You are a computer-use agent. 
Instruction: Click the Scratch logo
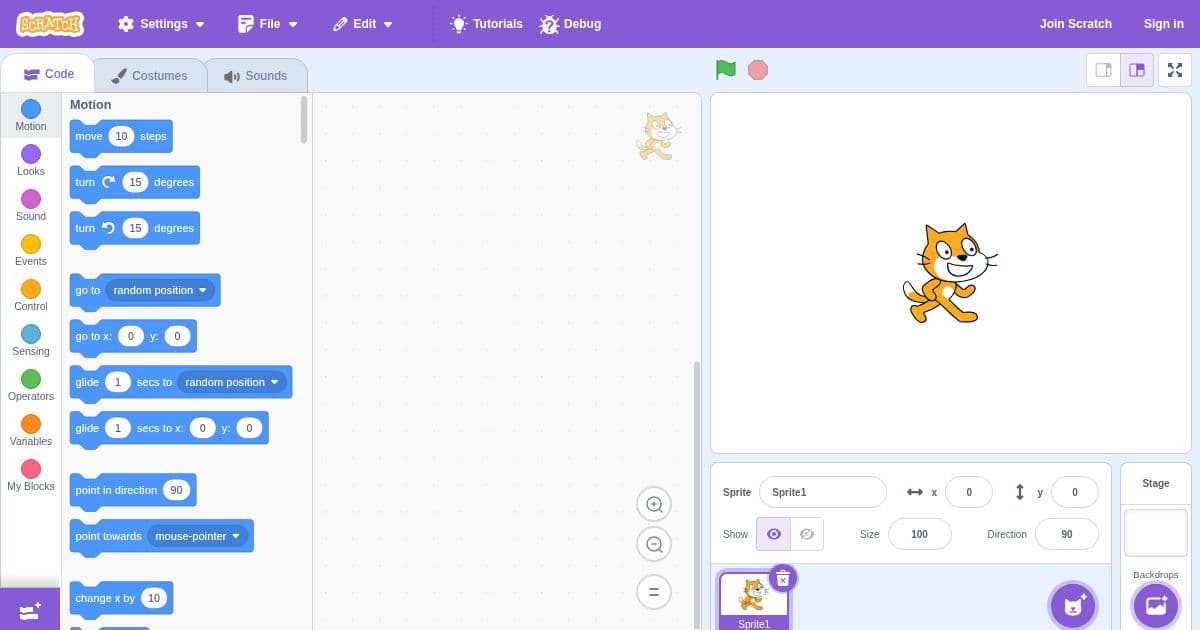(50, 23)
